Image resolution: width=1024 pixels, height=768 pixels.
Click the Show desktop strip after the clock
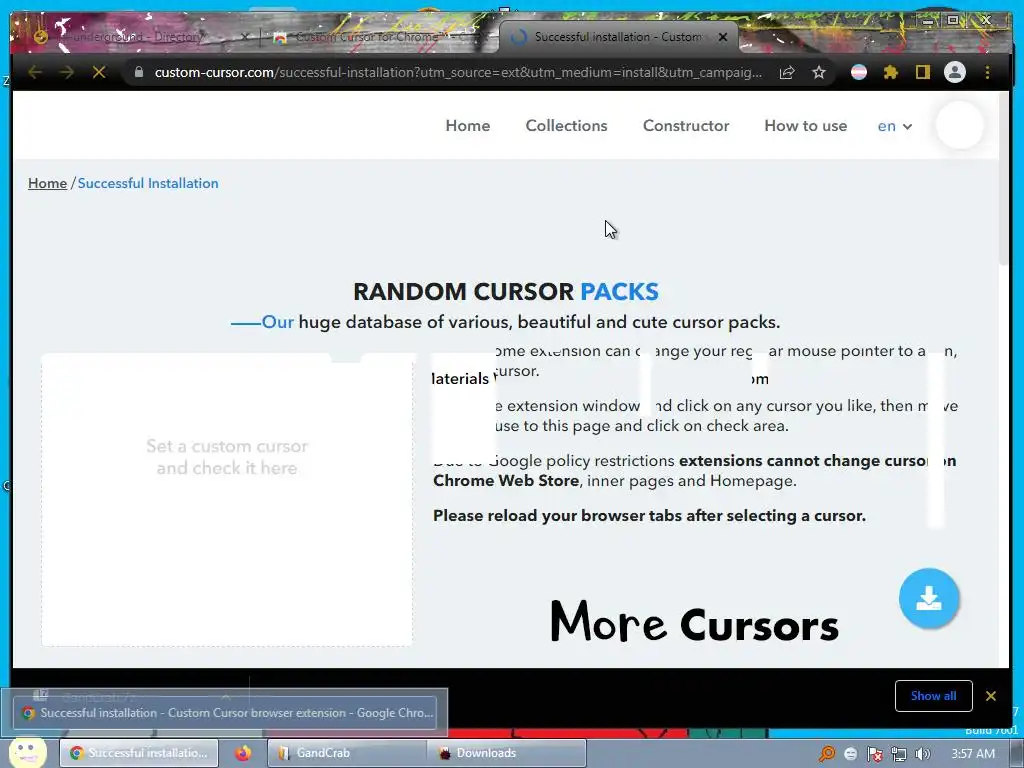pos(1017,753)
